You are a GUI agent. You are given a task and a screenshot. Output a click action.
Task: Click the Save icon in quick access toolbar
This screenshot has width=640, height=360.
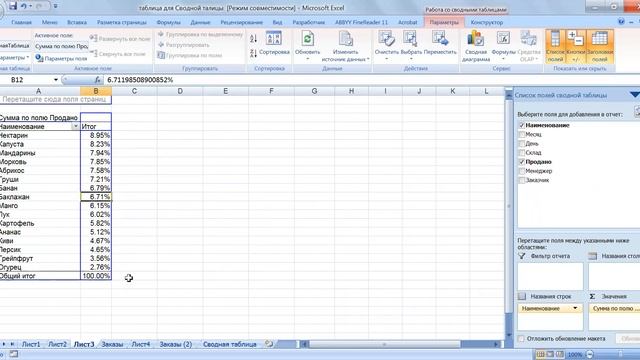pos(13,6)
